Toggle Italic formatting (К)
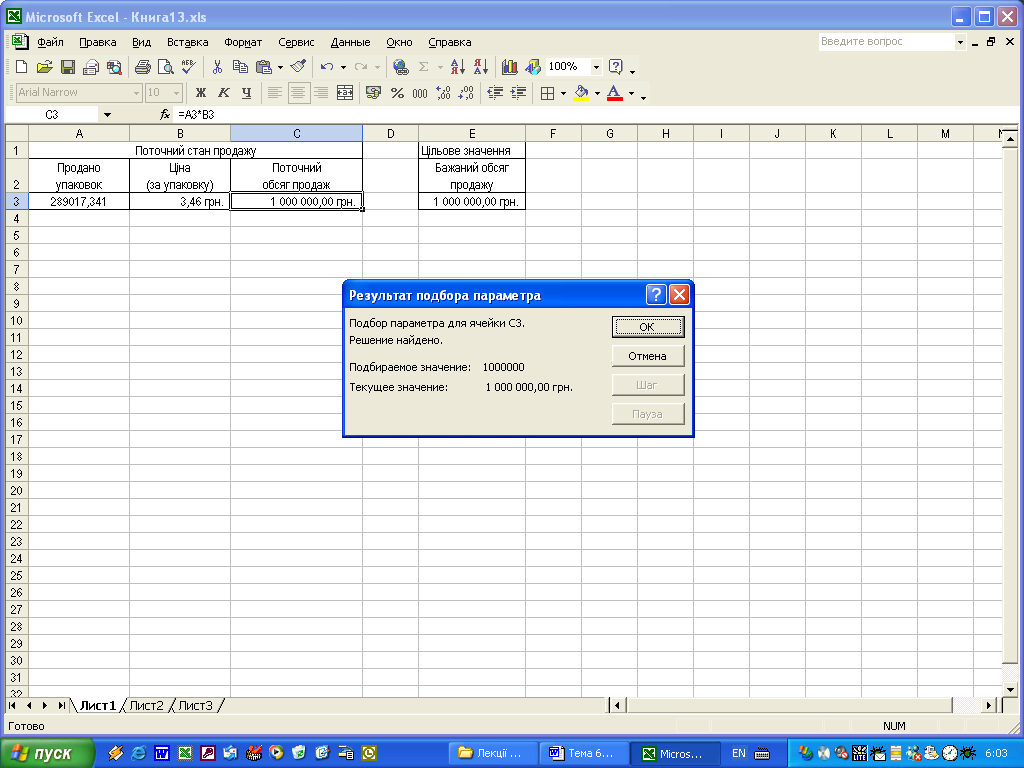This screenshot has width=1024, height=768. click(223, 93)
